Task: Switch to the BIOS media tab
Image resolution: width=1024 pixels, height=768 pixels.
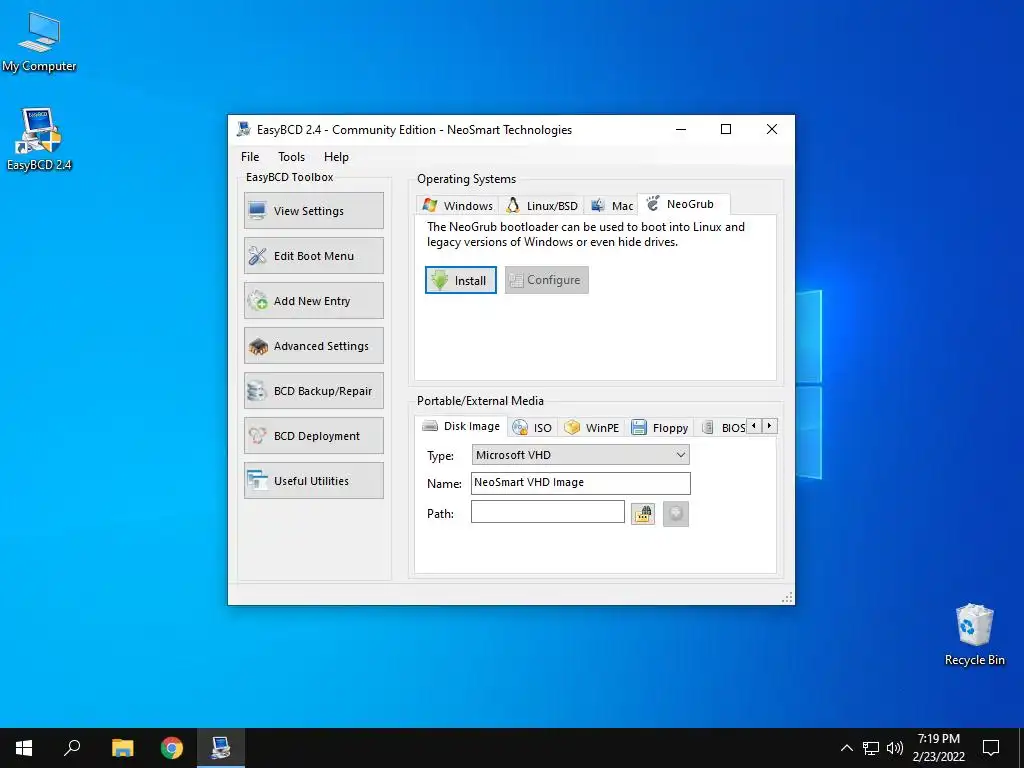Action: click(x=722, y=428)
